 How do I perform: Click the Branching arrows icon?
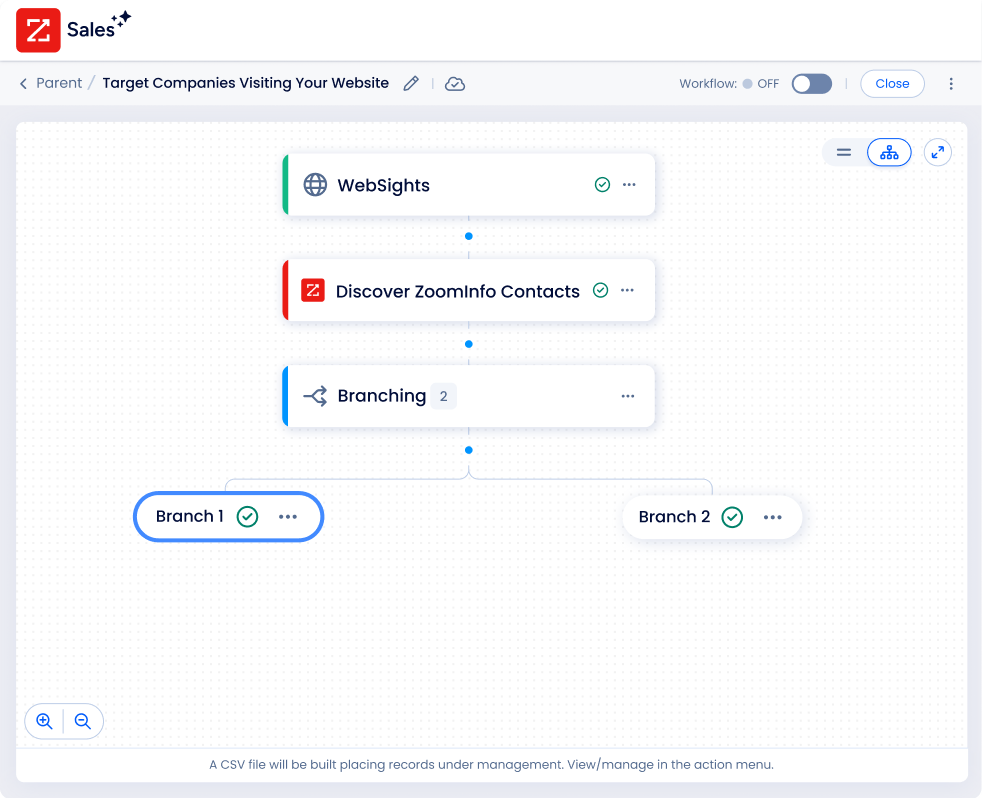point(315,396)
